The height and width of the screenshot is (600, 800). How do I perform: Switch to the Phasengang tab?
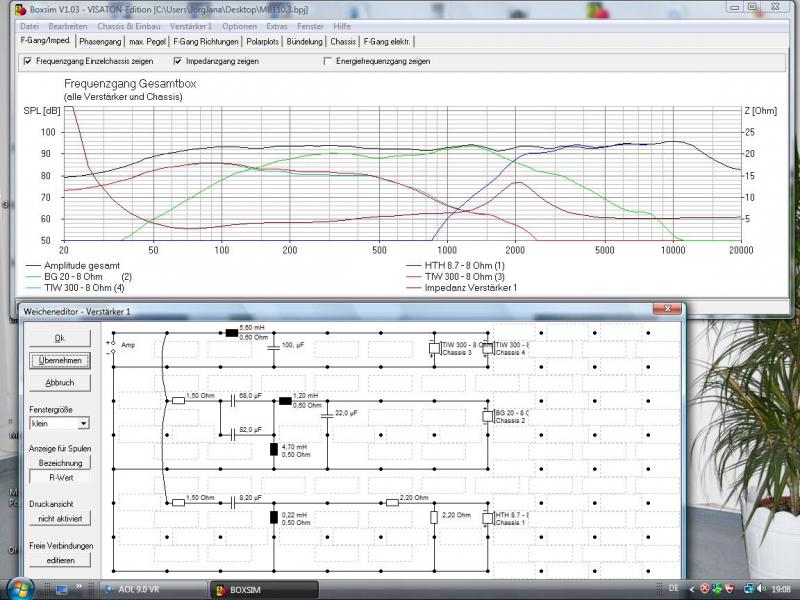[x=100, y=42]
